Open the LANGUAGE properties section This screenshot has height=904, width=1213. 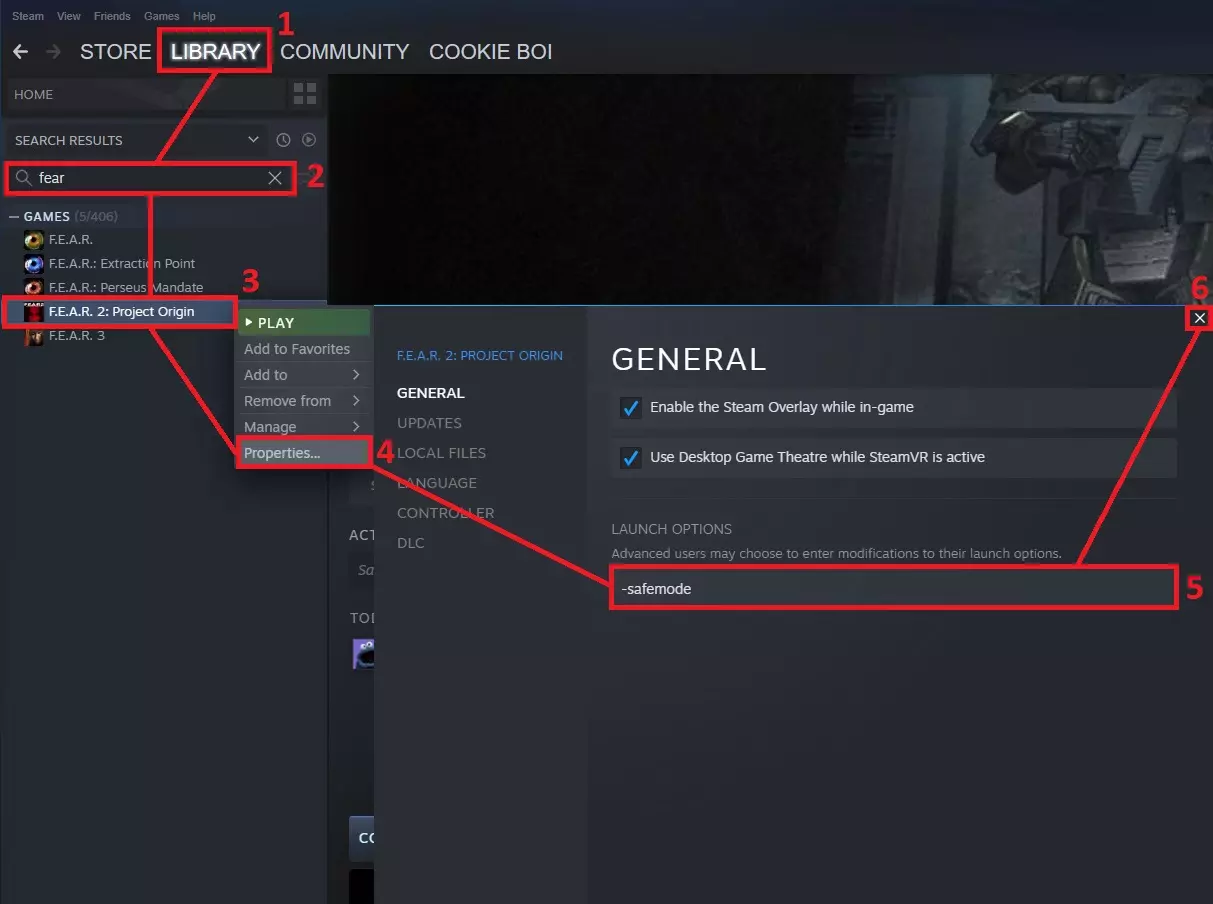437,483
